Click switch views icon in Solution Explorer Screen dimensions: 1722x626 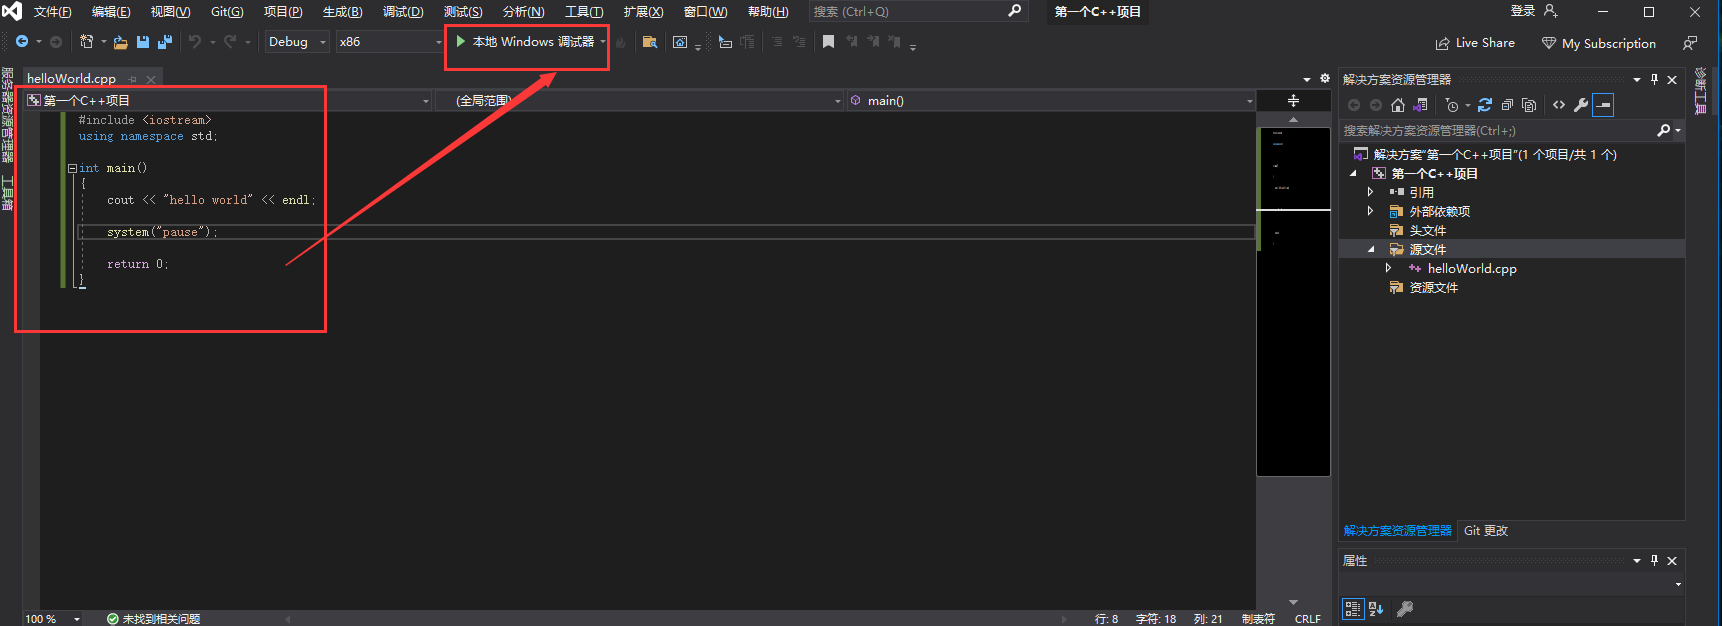point(1420,105)
